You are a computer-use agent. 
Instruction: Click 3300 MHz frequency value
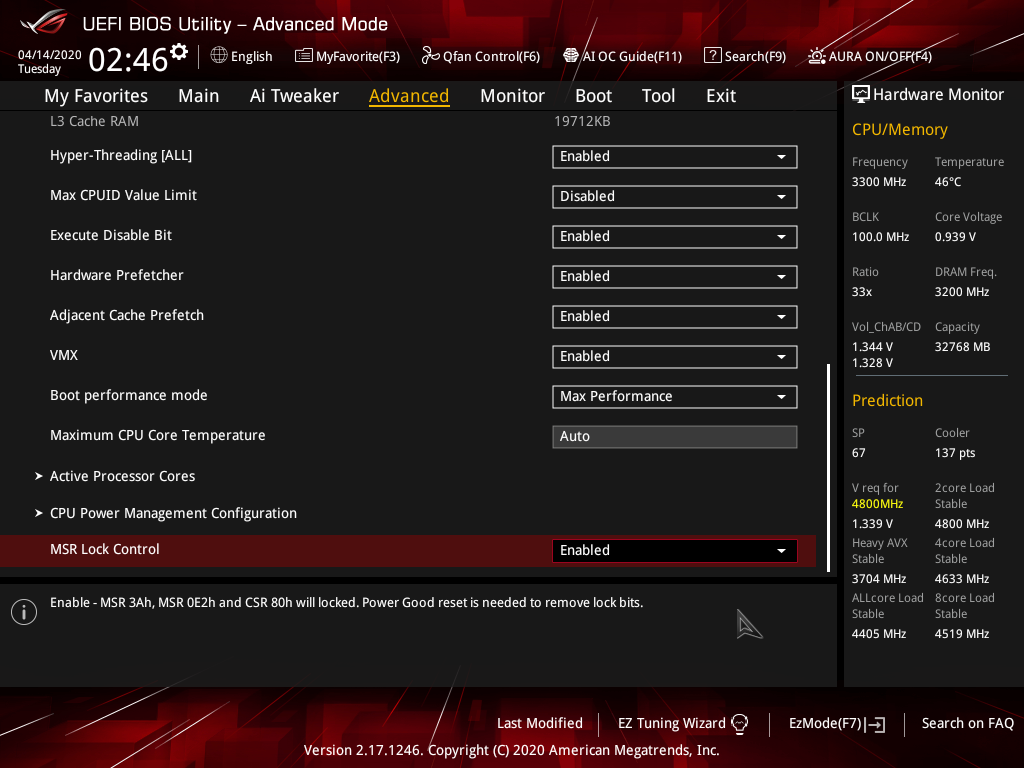[x=878, y=182]
